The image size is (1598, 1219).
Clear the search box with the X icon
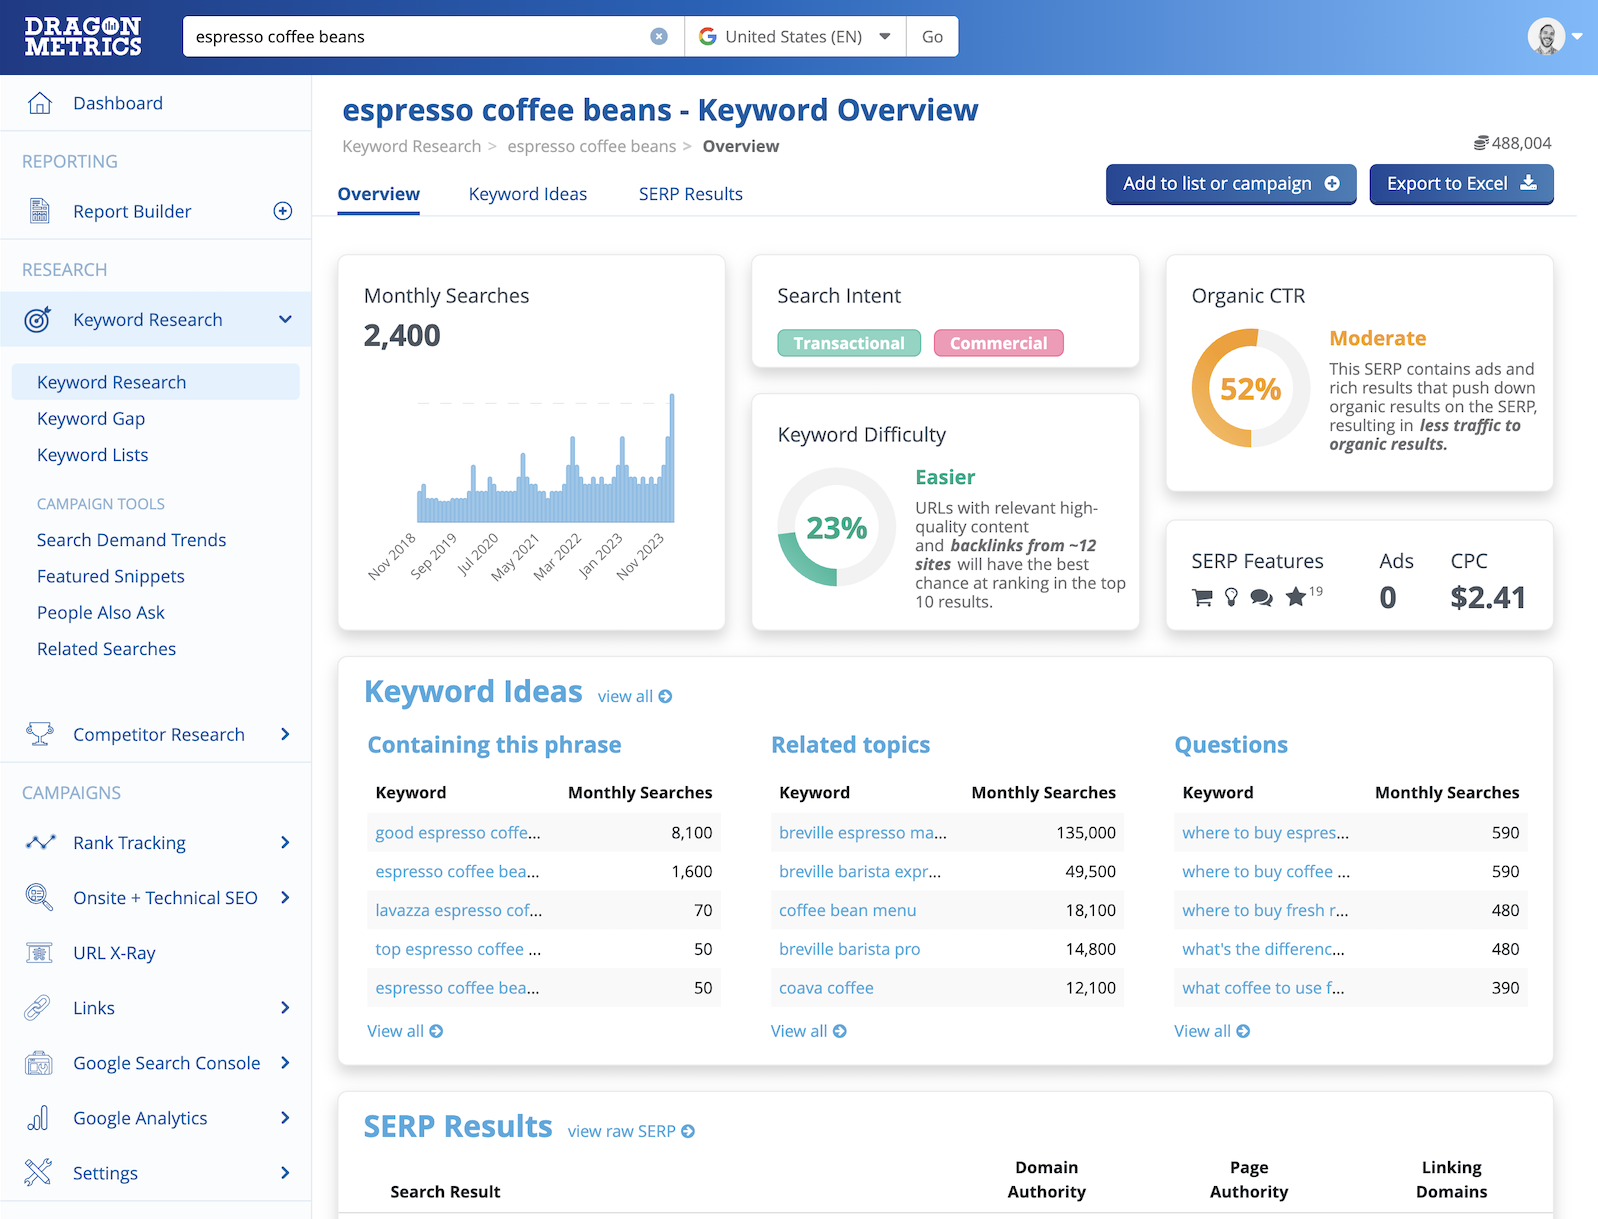[x=659, y=37]
